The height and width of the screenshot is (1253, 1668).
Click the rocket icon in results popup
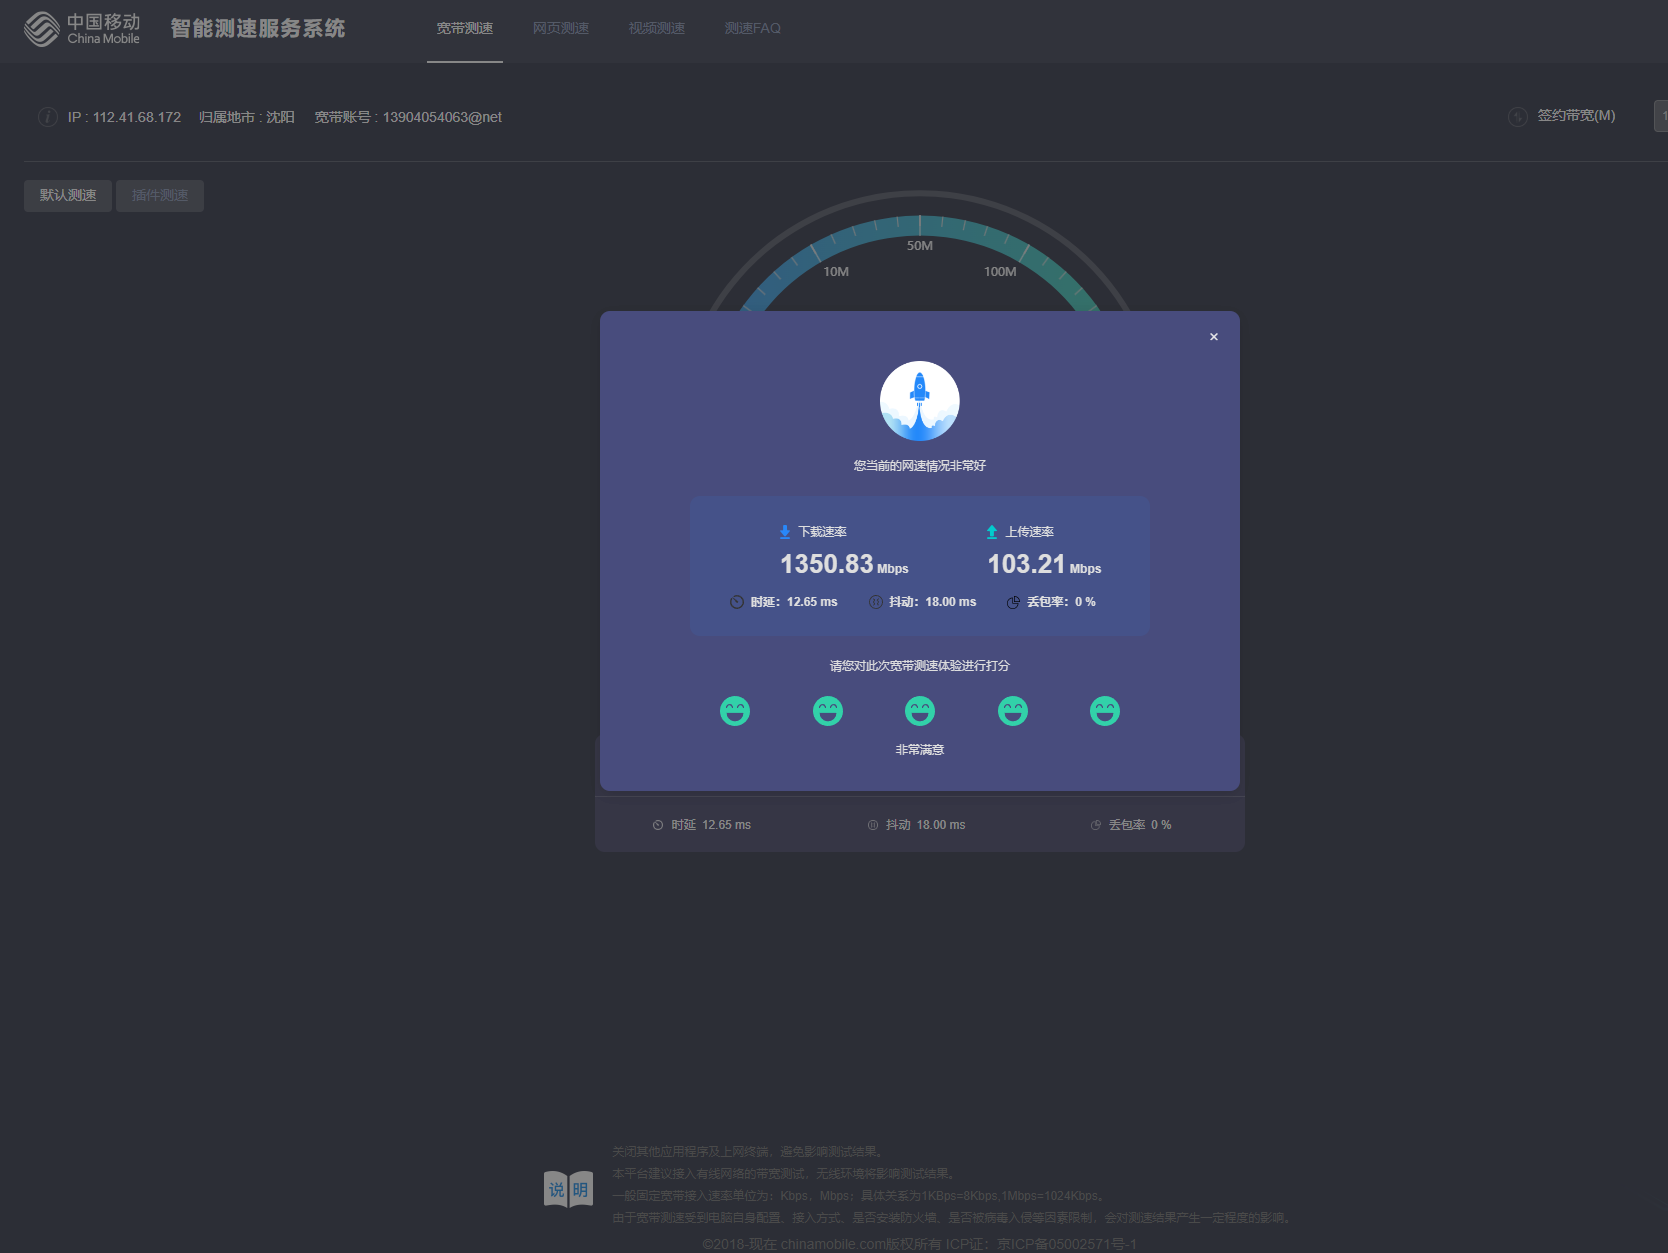click(919, 401)
